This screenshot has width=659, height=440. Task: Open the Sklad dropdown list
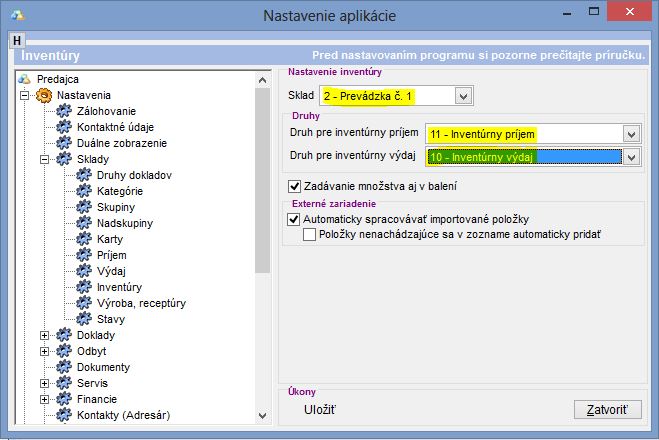(462, 96)
